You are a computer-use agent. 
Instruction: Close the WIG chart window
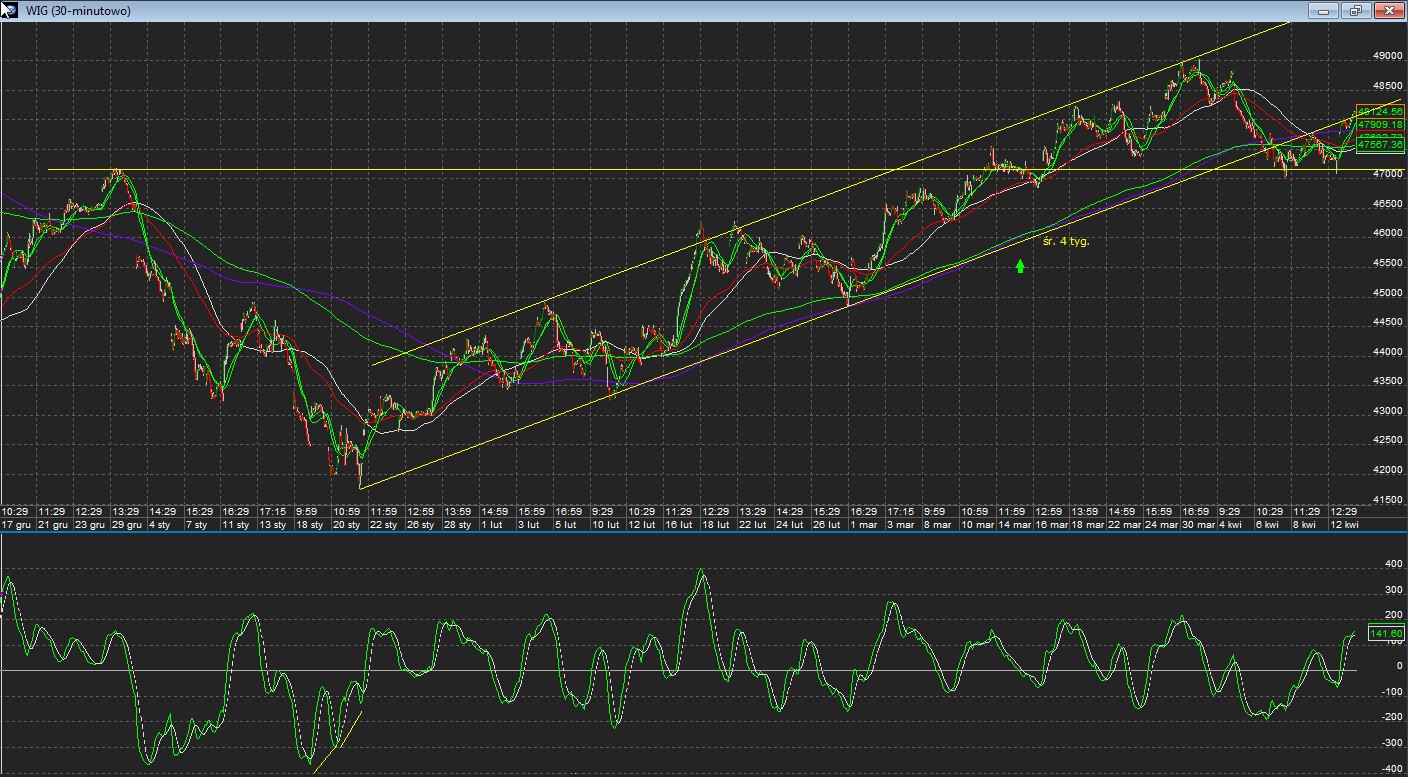pos(1388,11)
